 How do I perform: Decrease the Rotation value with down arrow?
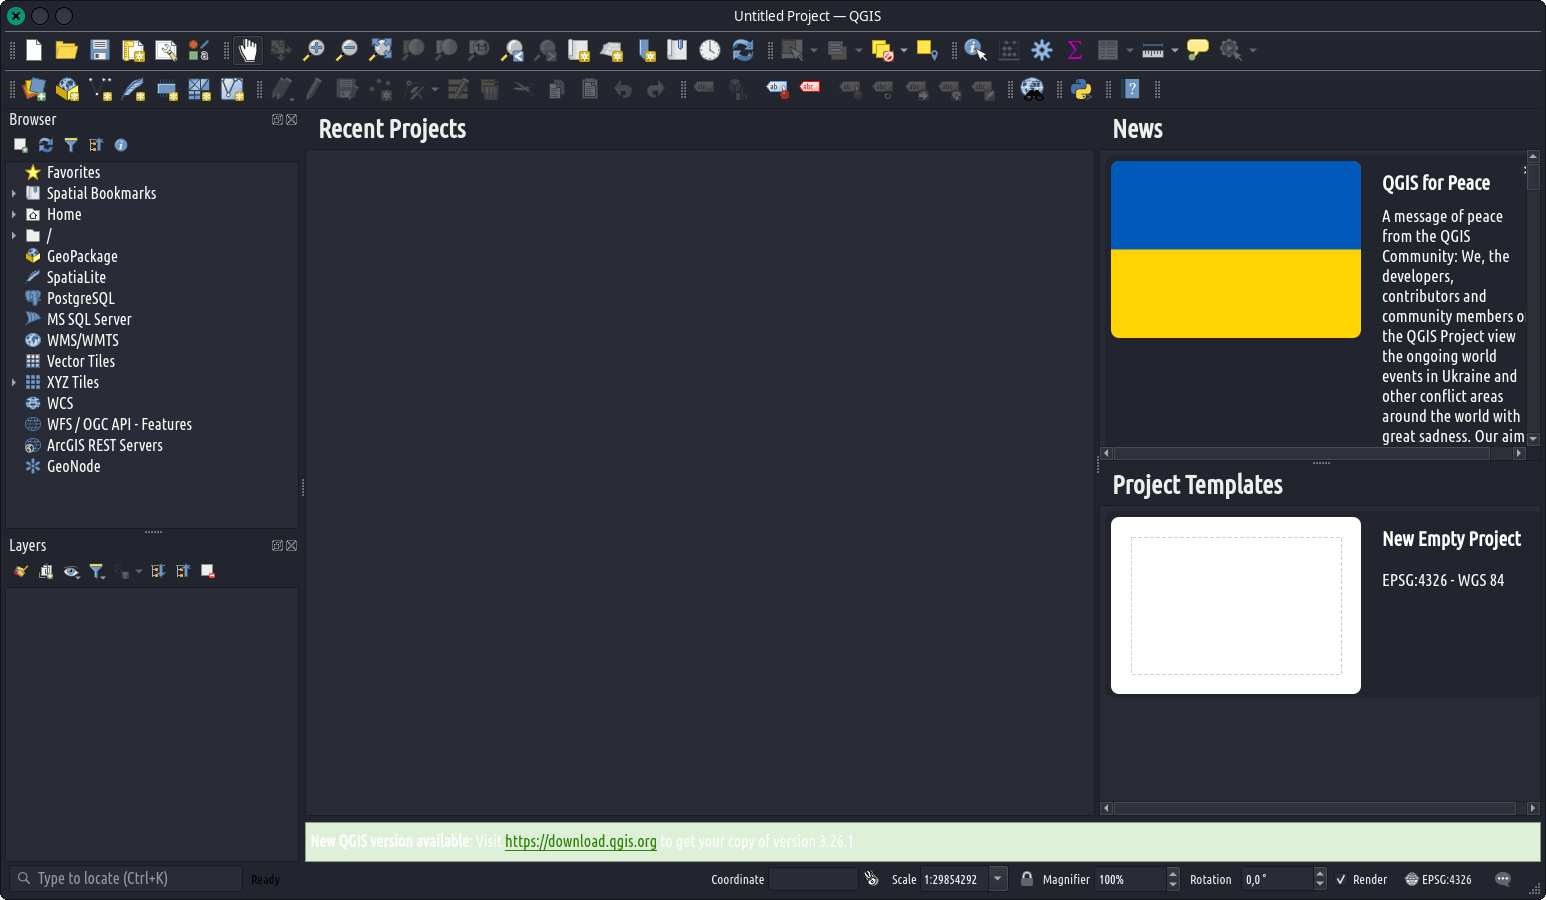coord(1320,885)
